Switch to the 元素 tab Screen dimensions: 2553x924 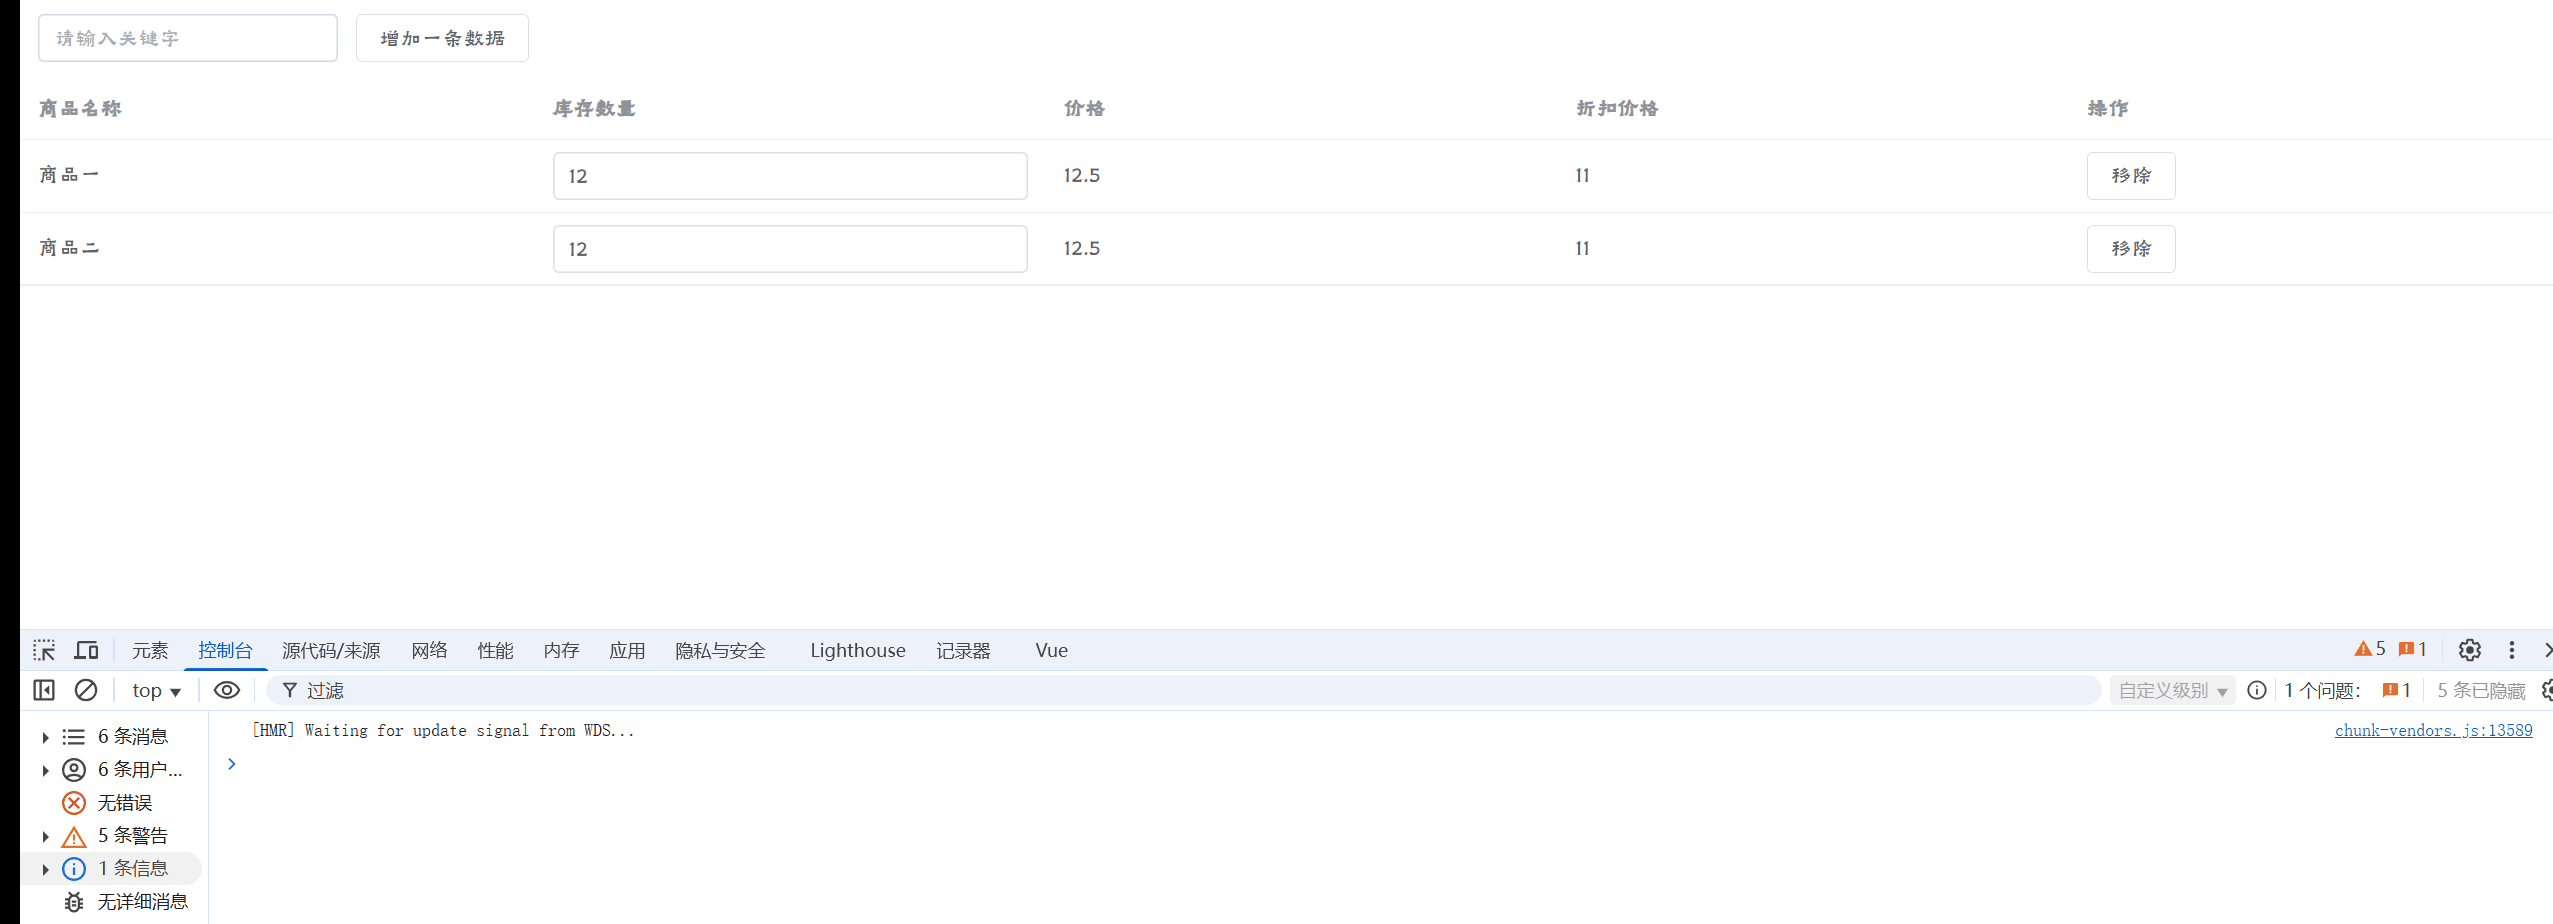(150, 650)
